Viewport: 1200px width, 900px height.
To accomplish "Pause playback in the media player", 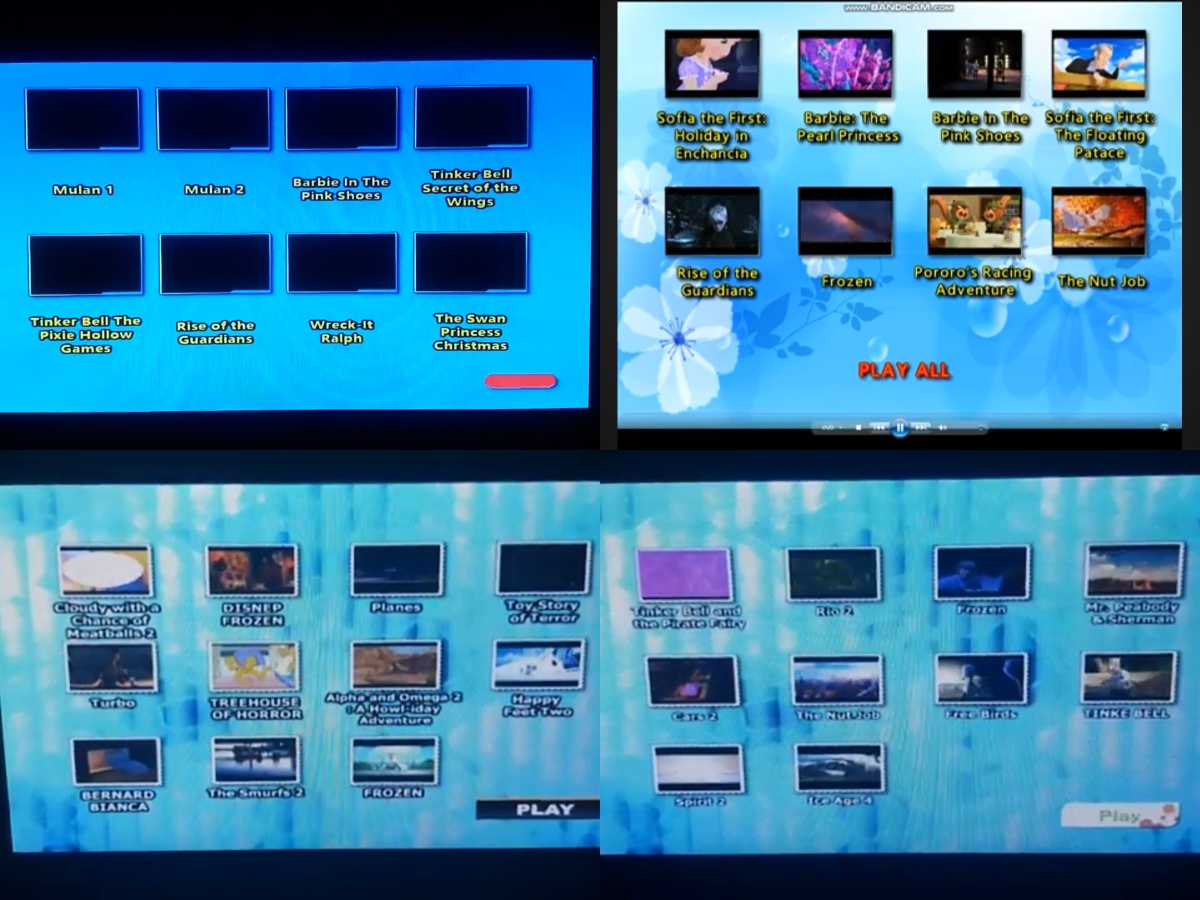I will (900, 428).
